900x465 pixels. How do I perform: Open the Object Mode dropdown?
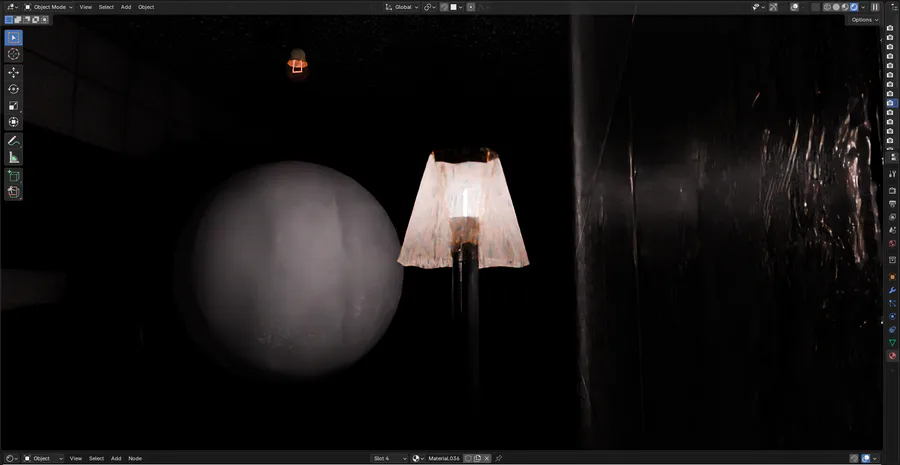coord(49,7)
